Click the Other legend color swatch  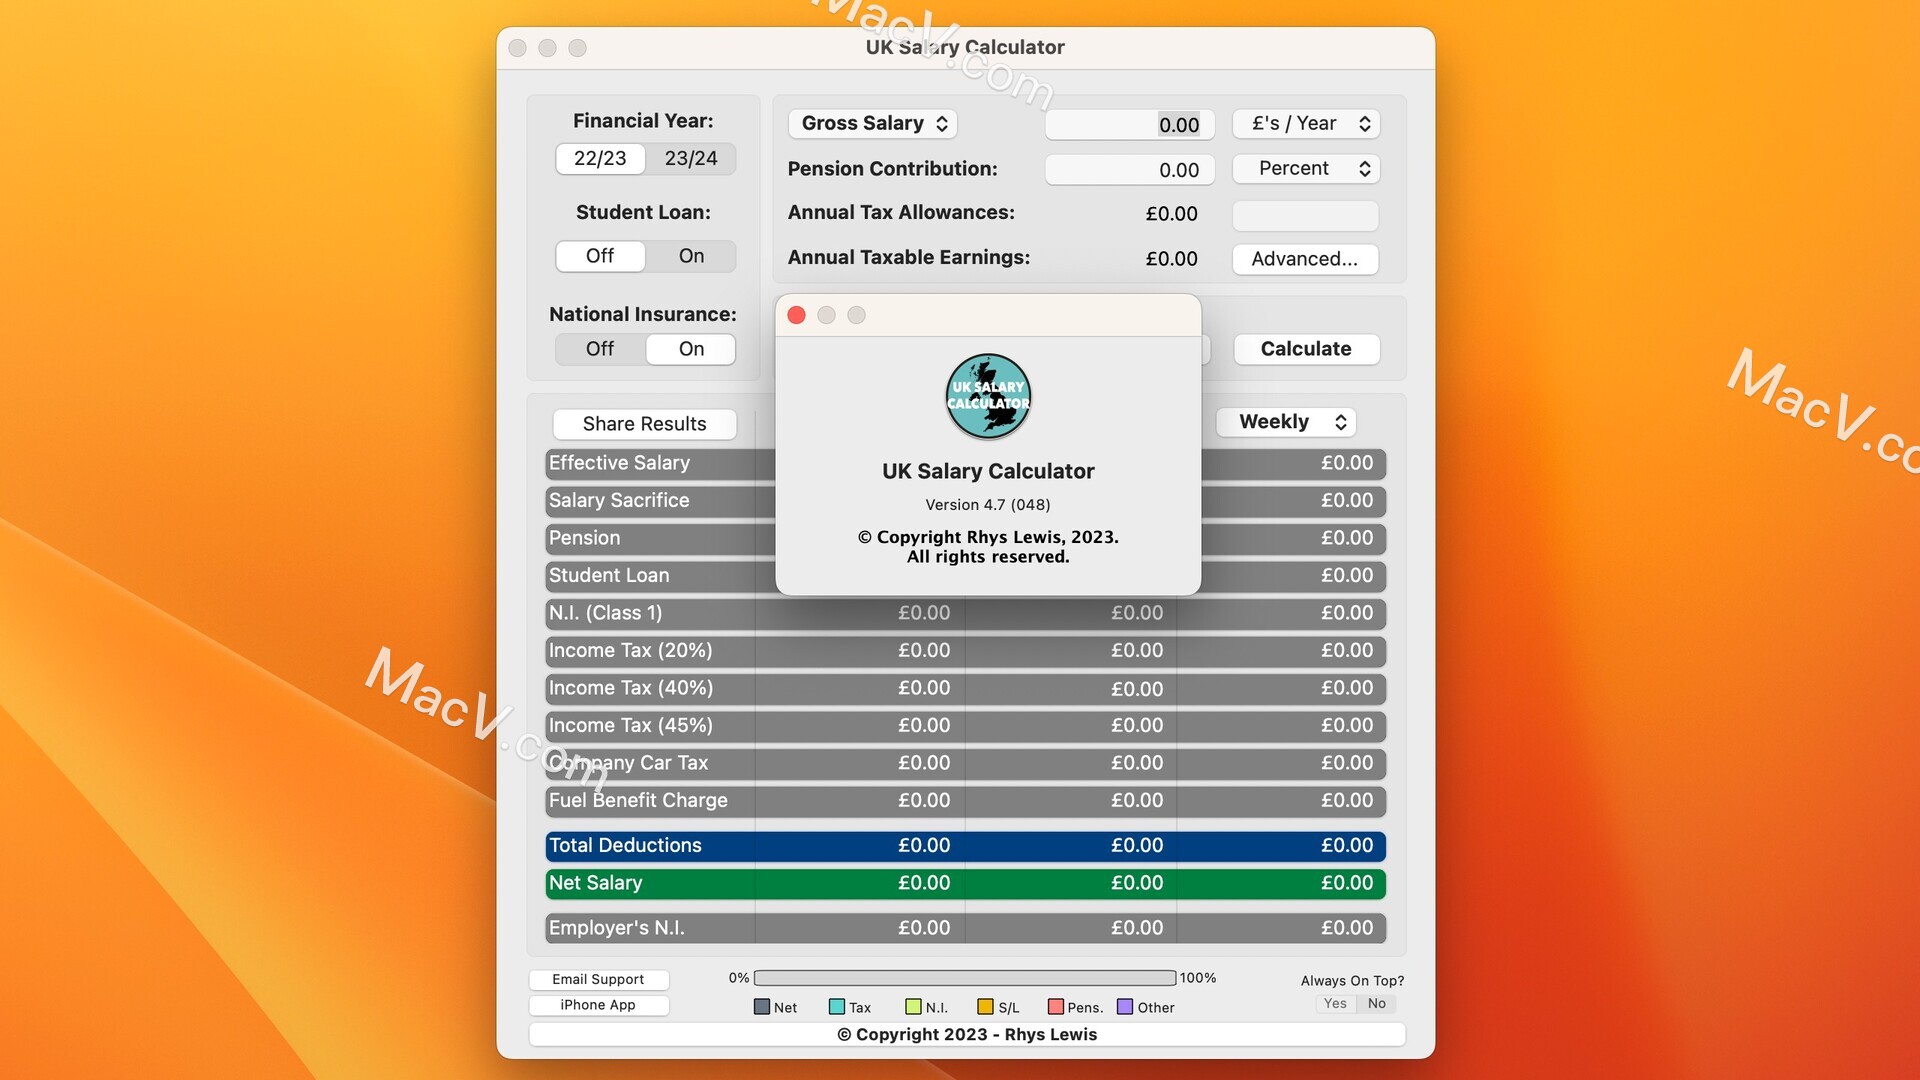pyautogui.click(x=1125, y=1007)
